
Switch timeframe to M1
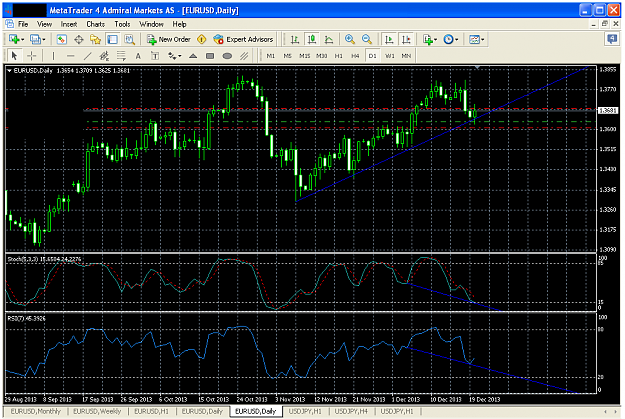click(271, 56)
